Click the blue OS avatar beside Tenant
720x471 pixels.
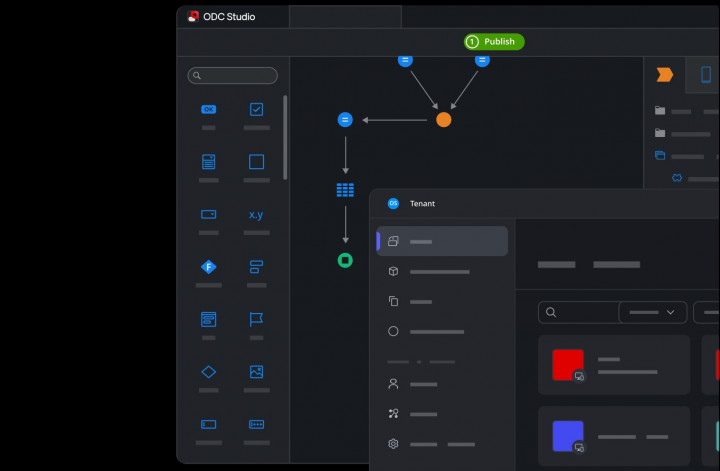(393, 203)
